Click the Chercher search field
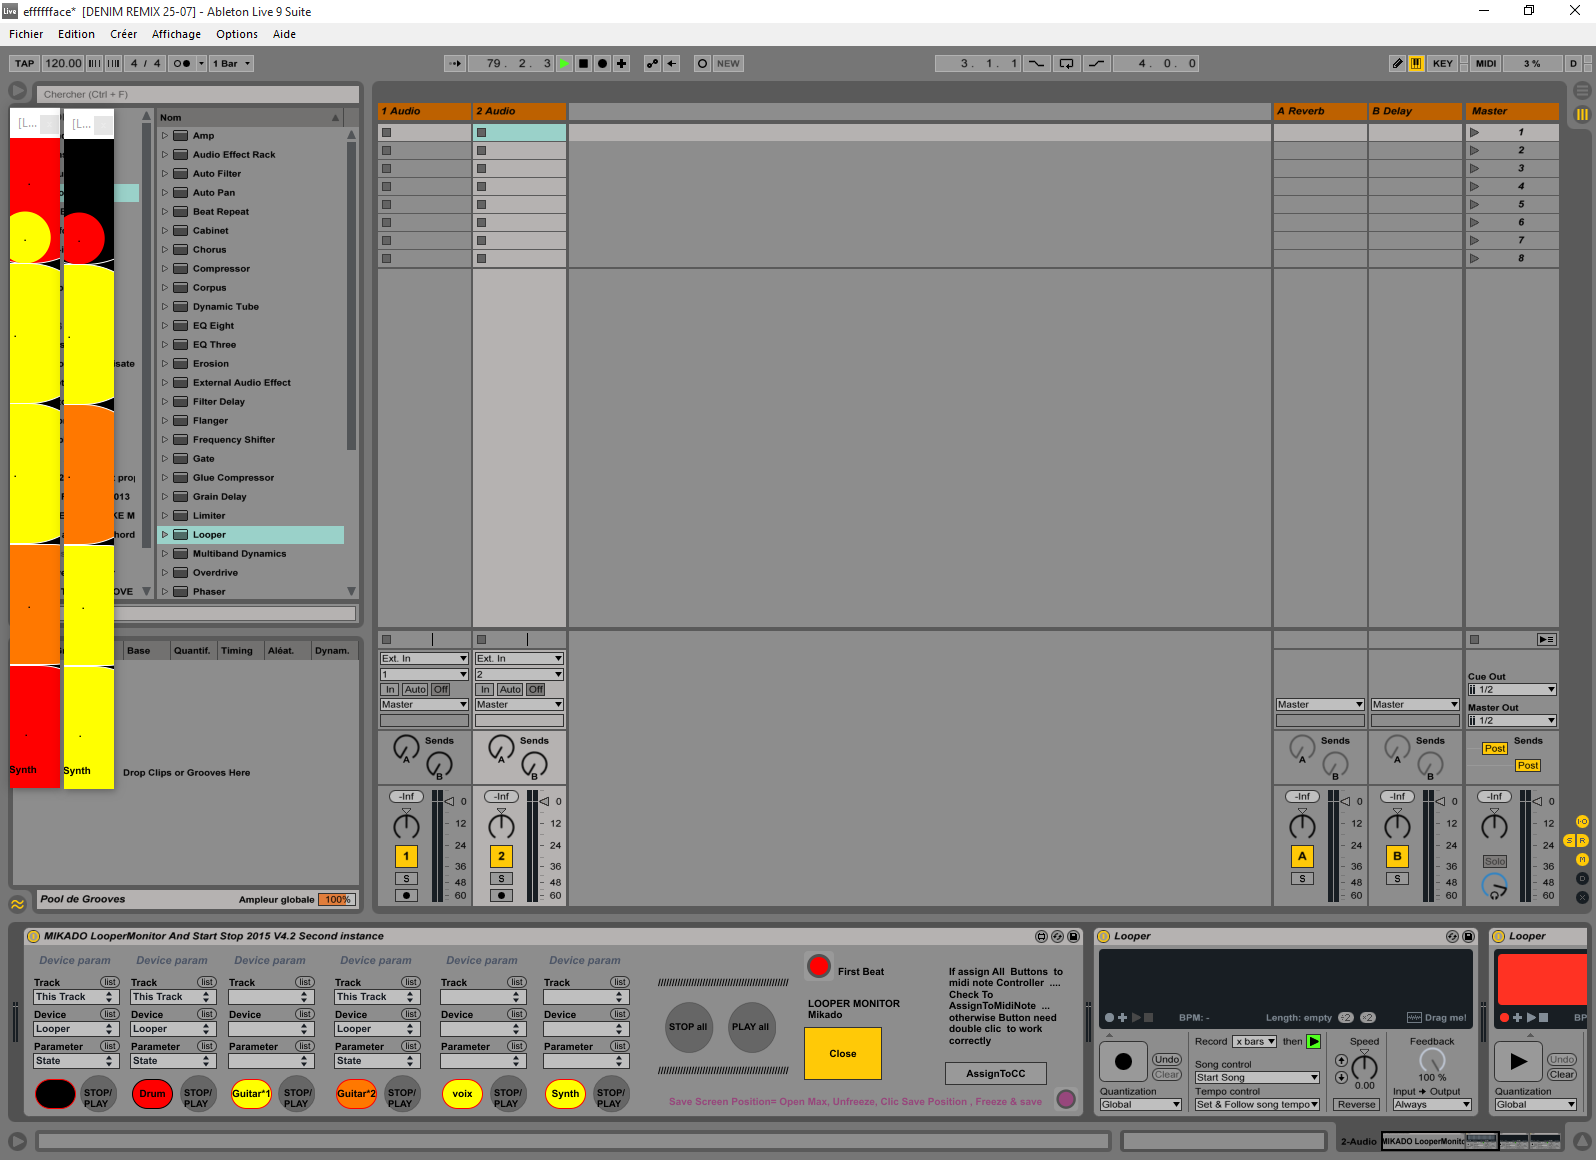 click(x=198, y=94)
